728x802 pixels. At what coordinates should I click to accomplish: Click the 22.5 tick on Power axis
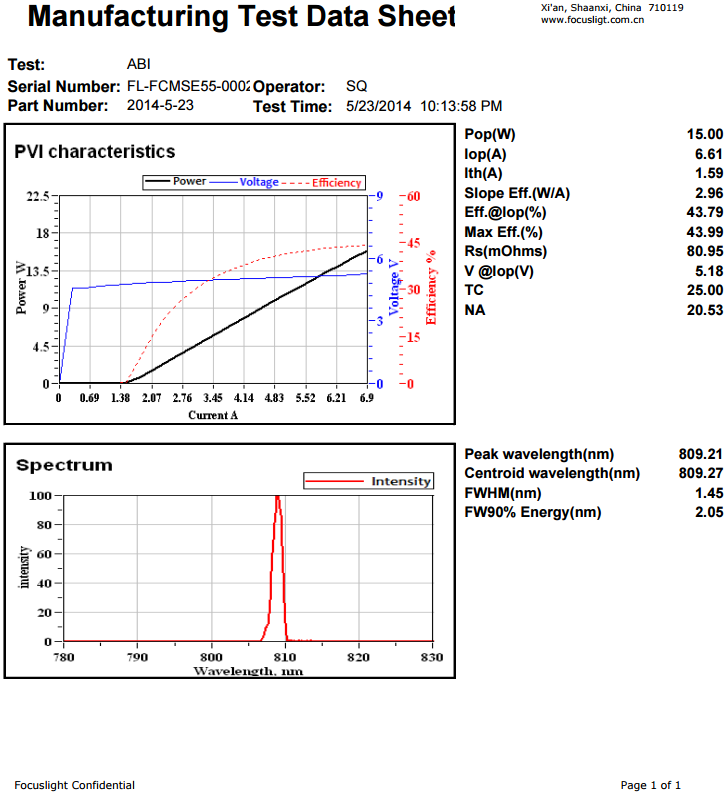click(38, 196)
